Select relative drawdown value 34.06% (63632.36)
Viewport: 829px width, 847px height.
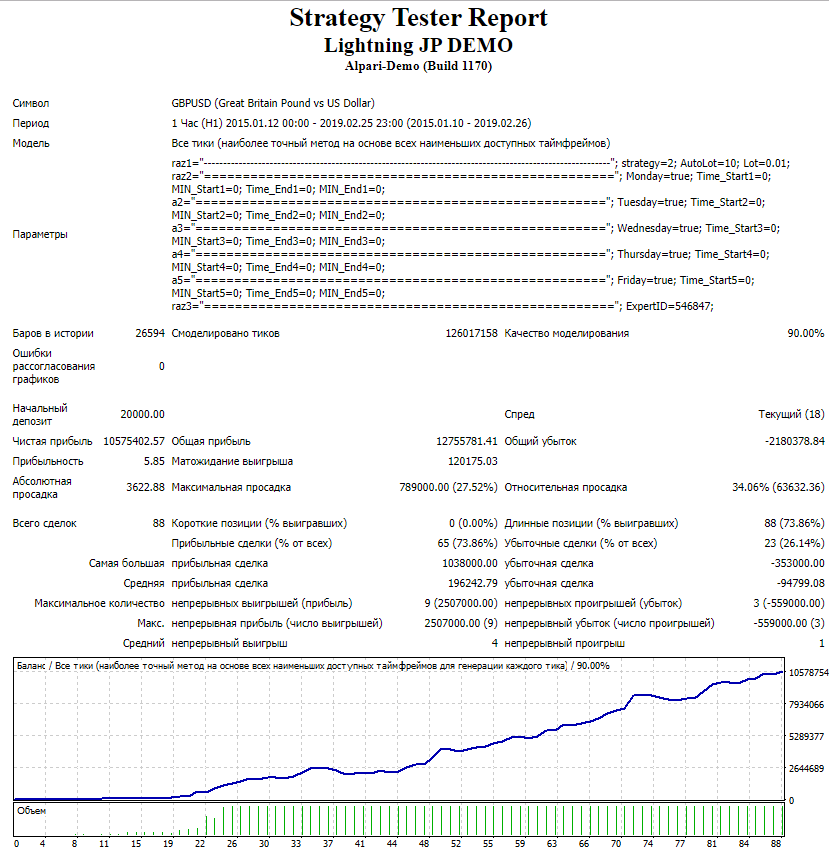(x=778, y=487)
